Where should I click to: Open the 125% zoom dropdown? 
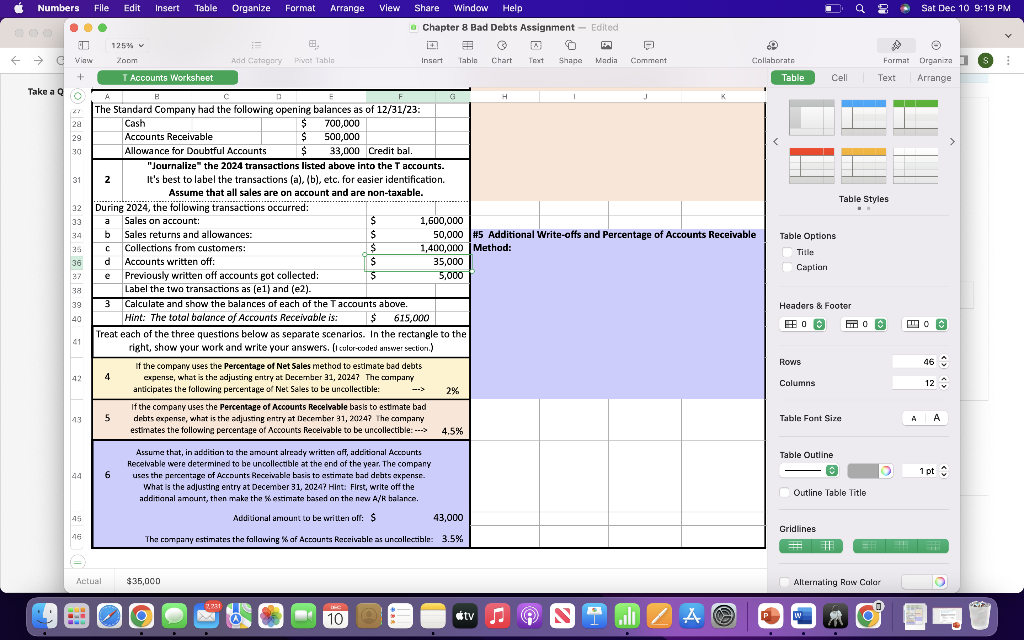[x=126, y=44]
